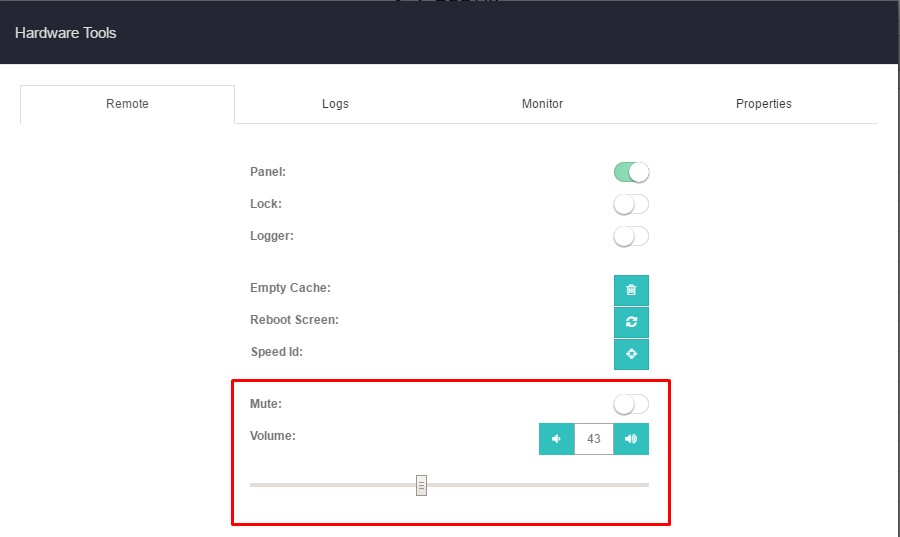Select the Remote tab

click(127, 104)
